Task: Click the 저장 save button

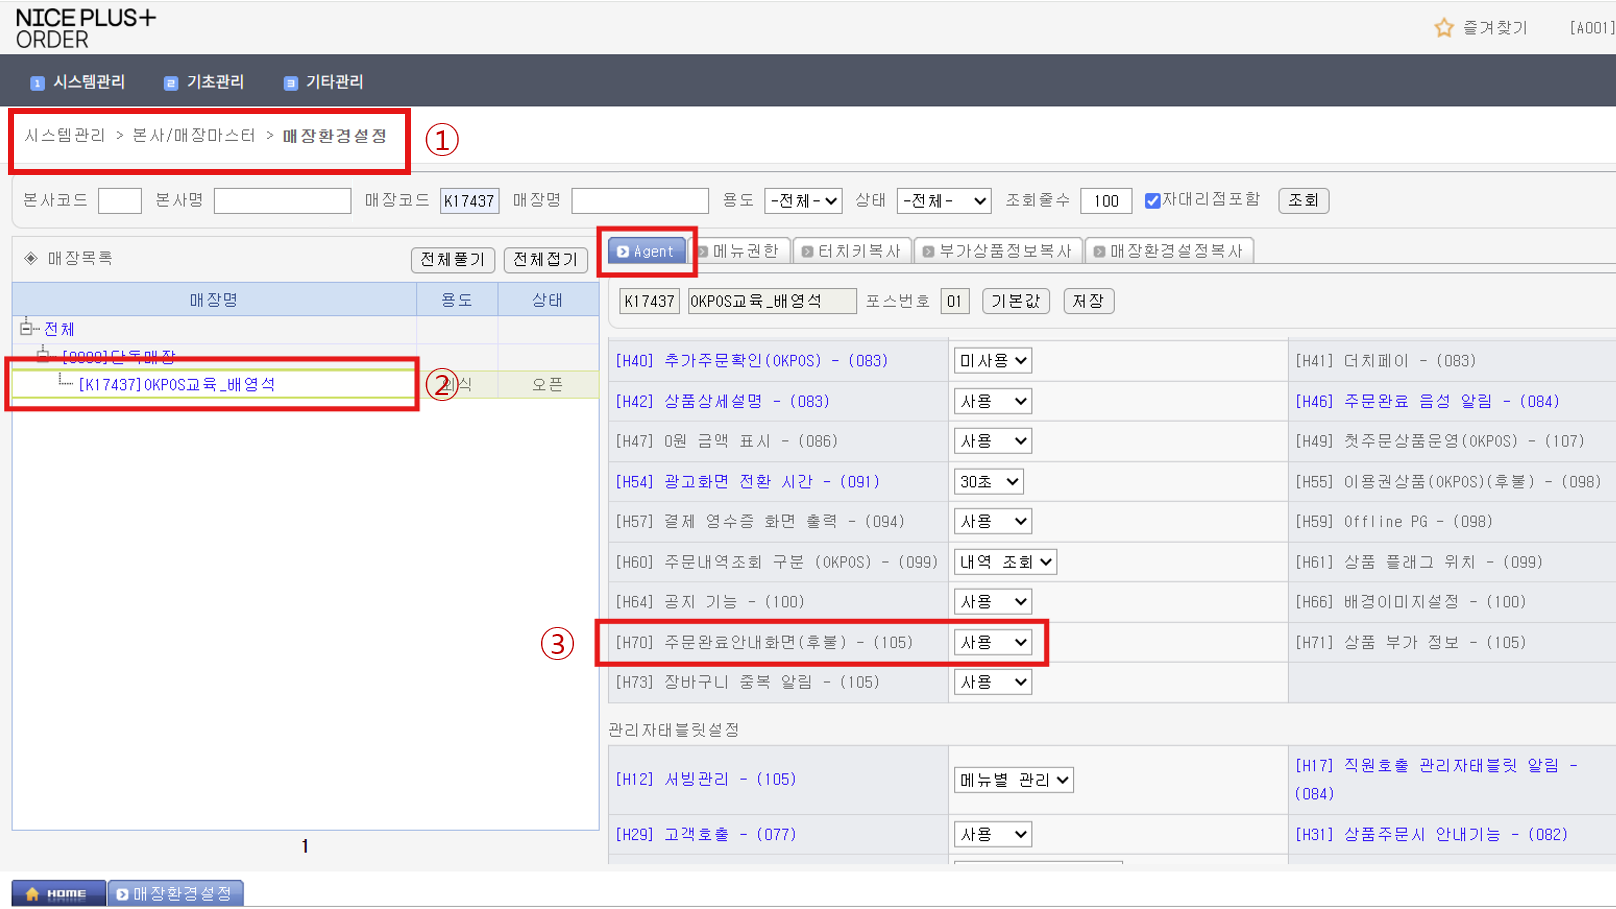Action: pyautogui.click(x=1087, y=301)
